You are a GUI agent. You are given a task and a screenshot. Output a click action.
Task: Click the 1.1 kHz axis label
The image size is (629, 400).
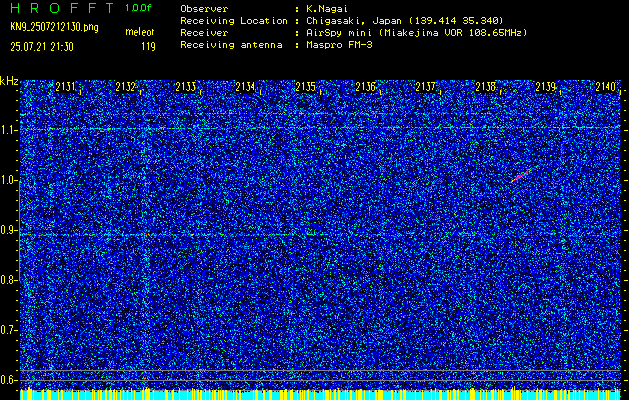[8, 130]
